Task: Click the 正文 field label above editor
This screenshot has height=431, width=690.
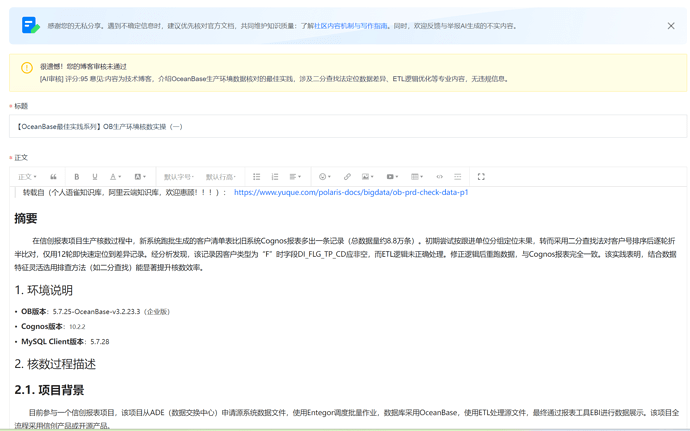Action: click(21, 158)
